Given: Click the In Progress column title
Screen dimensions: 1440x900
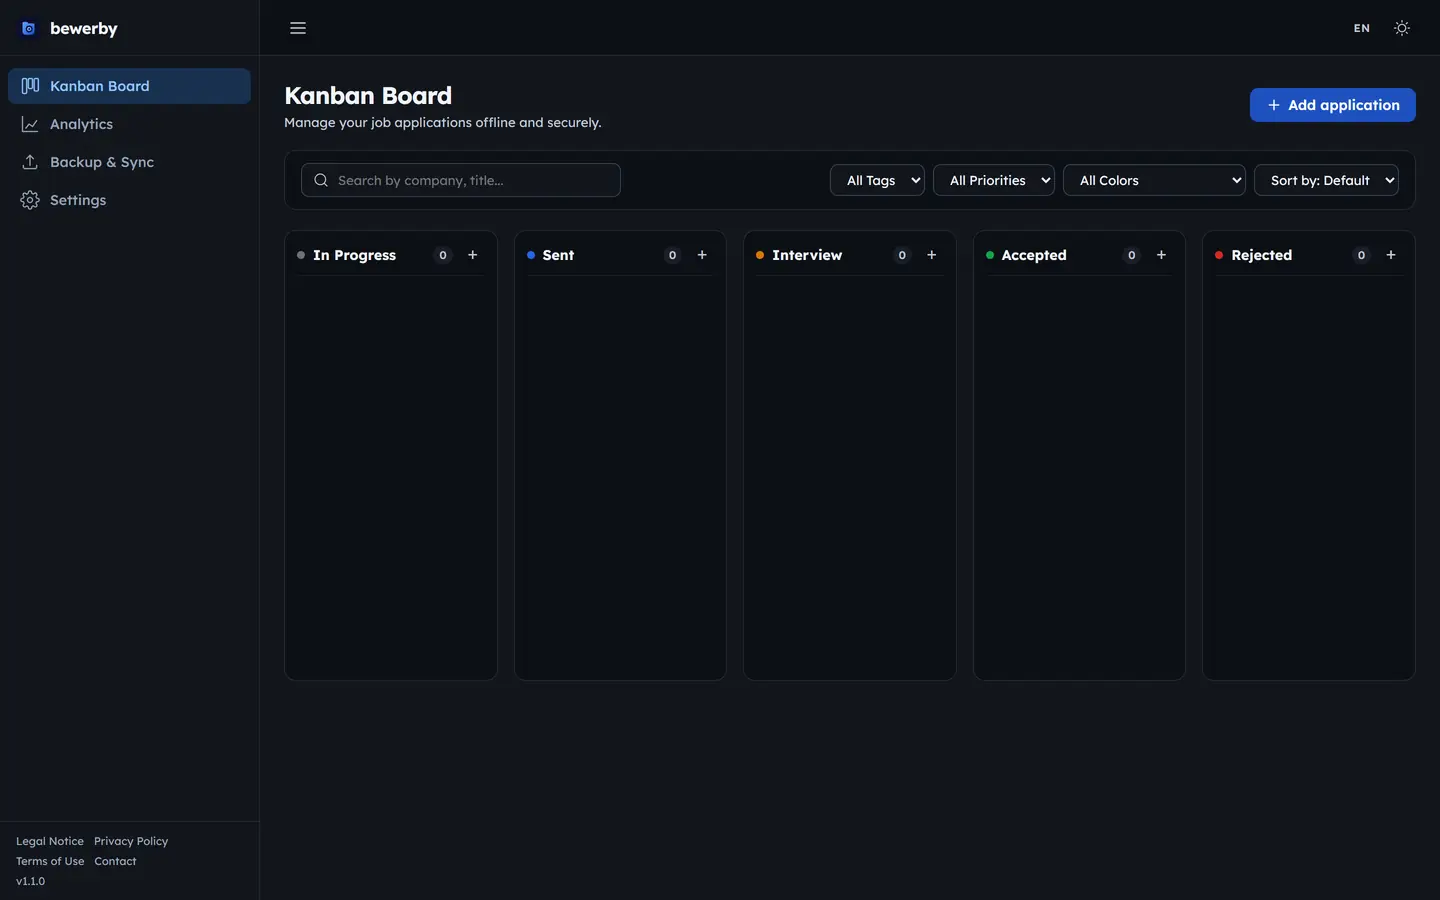Looking at the screenshot, I should coord(354,255).
